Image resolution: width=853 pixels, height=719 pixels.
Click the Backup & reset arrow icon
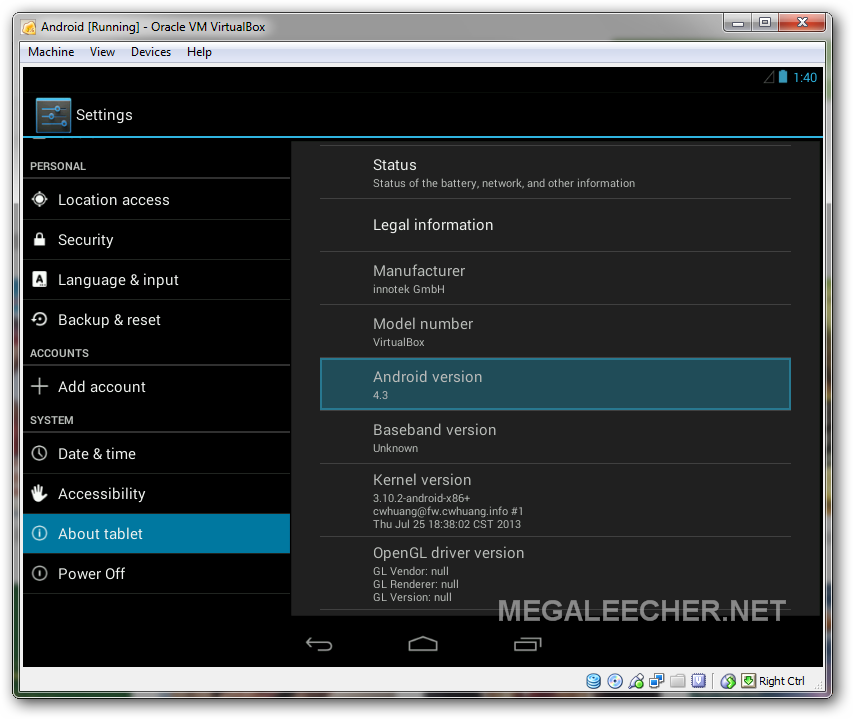coord(40,319)
